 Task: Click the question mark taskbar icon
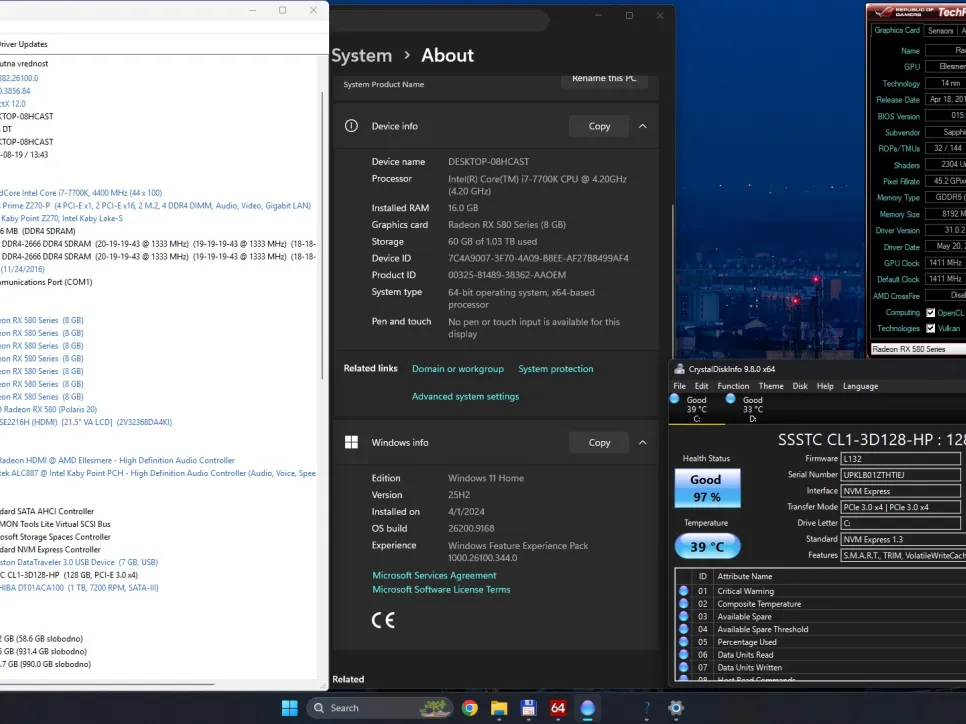pos(647,708)
